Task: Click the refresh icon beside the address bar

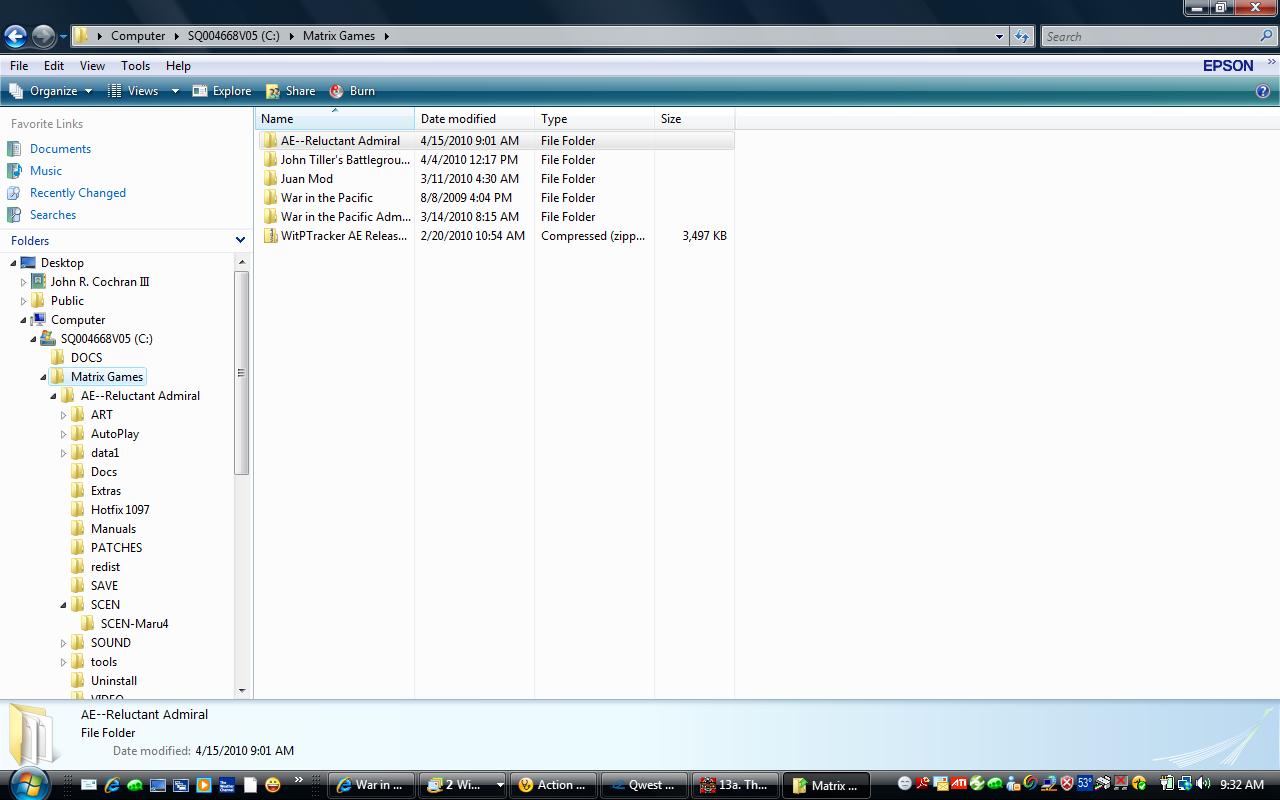Action: (1021, 36)
